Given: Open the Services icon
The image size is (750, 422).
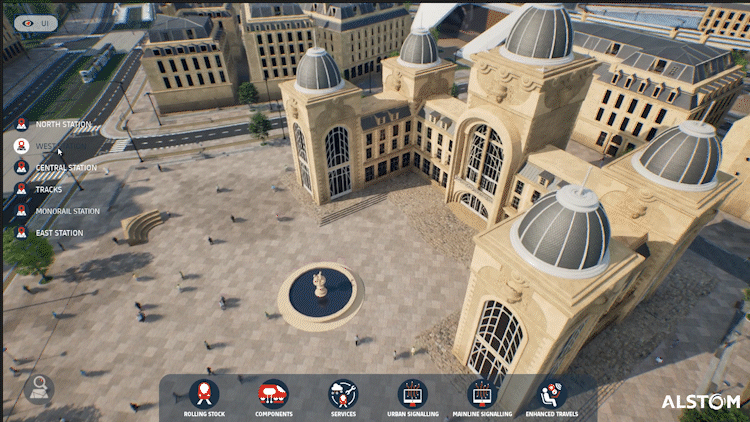Looking at the screenshot, I should coord(343,394).
